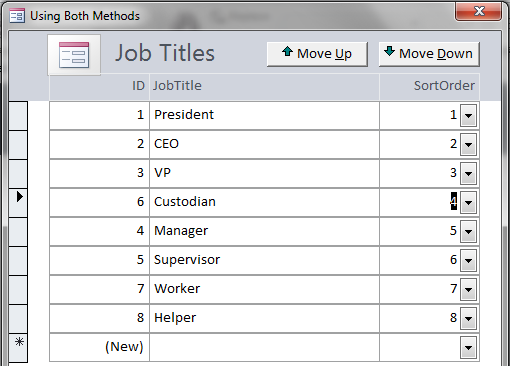Screen dimensions: 510x366
Task: Select the record selector for Helper row
Action: [x=18, y=318]
